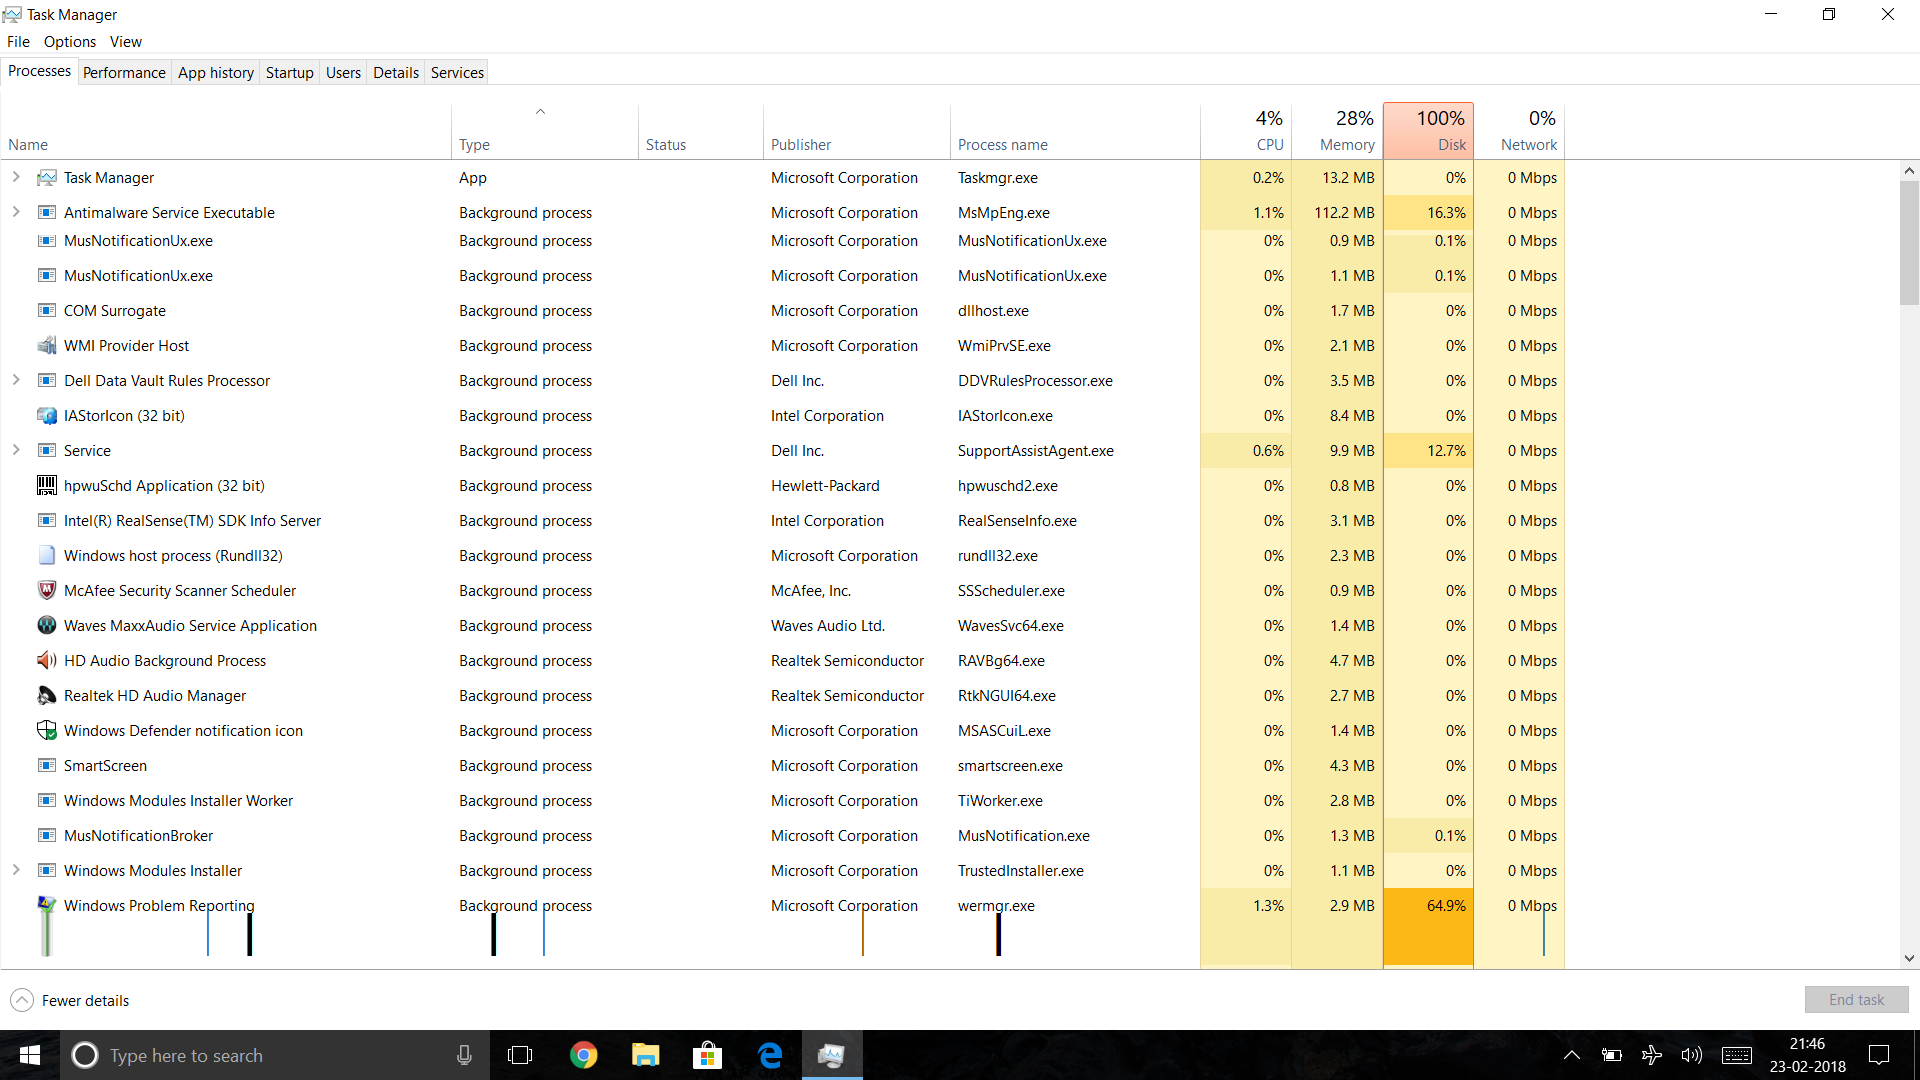Click the Realtek HD Audio Manager icon
The width and height of the screenshot is (1920, 1080).
point(46,695)
